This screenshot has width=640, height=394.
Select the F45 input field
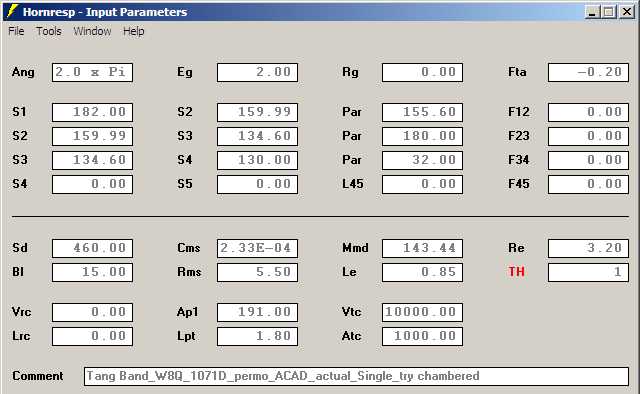(x=588, y=185)
